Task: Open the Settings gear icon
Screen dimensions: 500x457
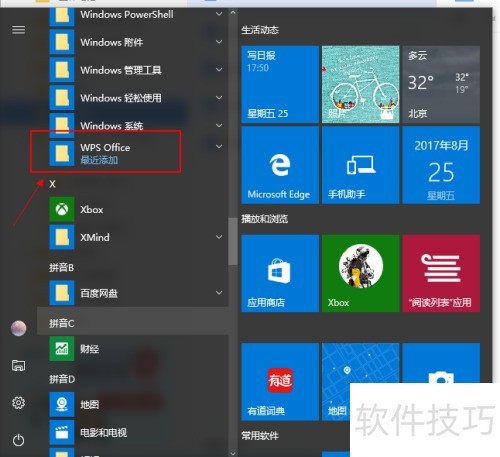Action: (18, 403)
